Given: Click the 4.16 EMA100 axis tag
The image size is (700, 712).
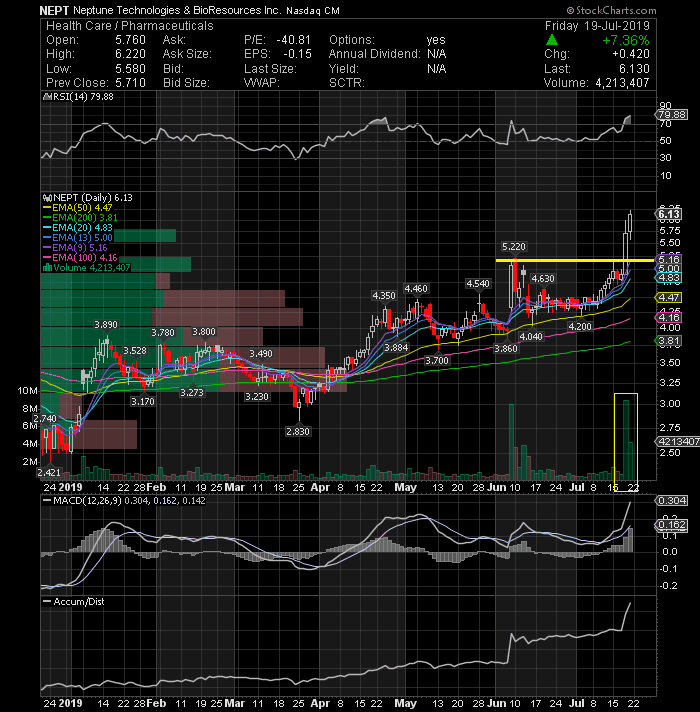Looking at the screenshot, I should coord(669,317).
